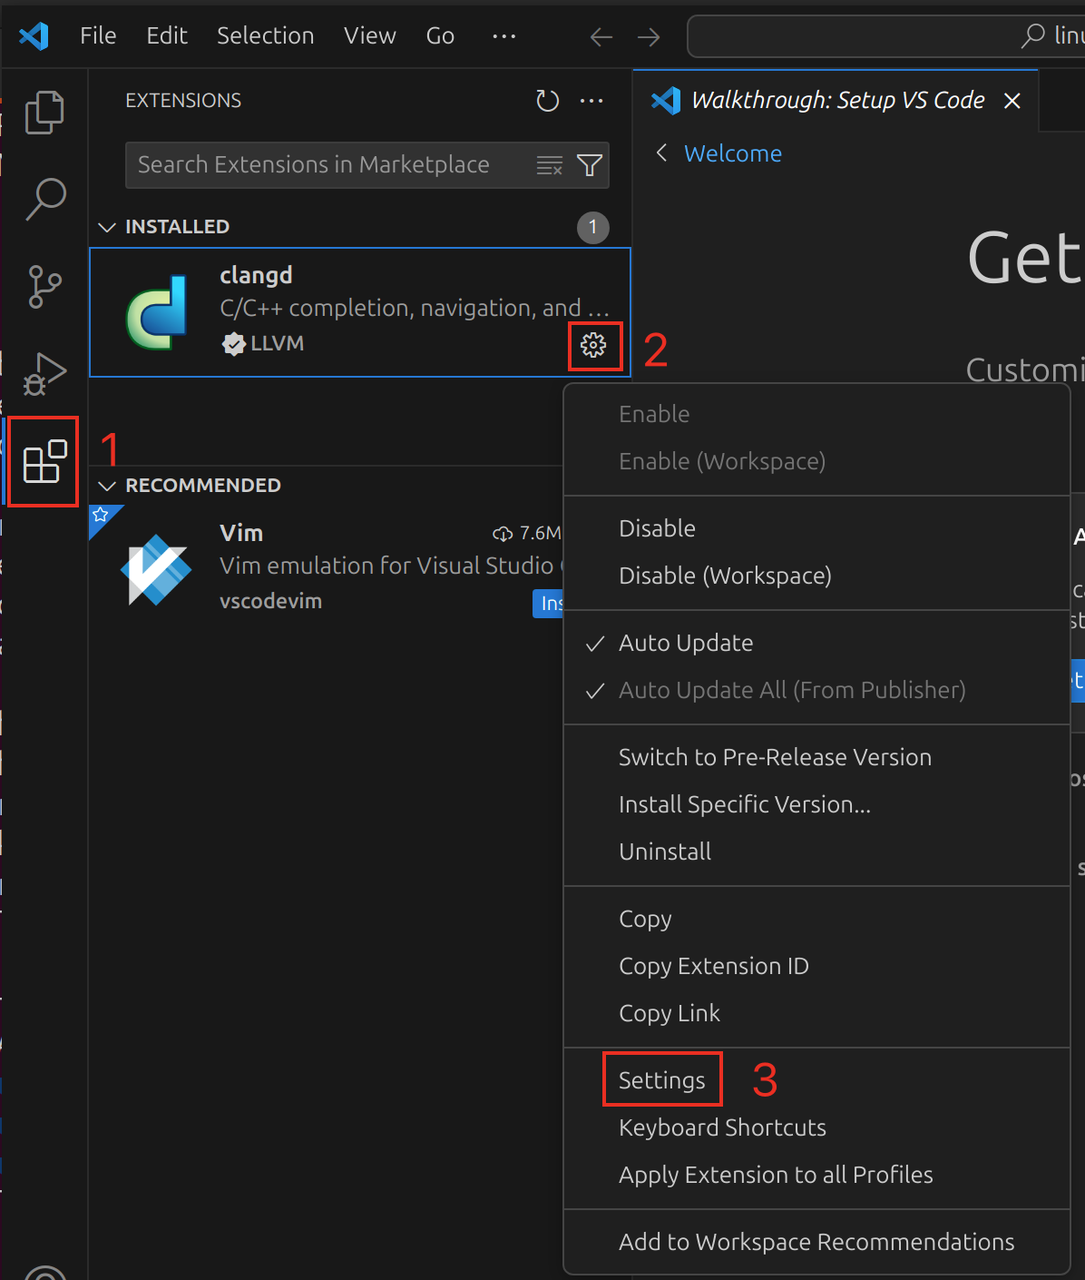
Task: Click the VS Code logo in title bar
Action: (x=34, y=36)
